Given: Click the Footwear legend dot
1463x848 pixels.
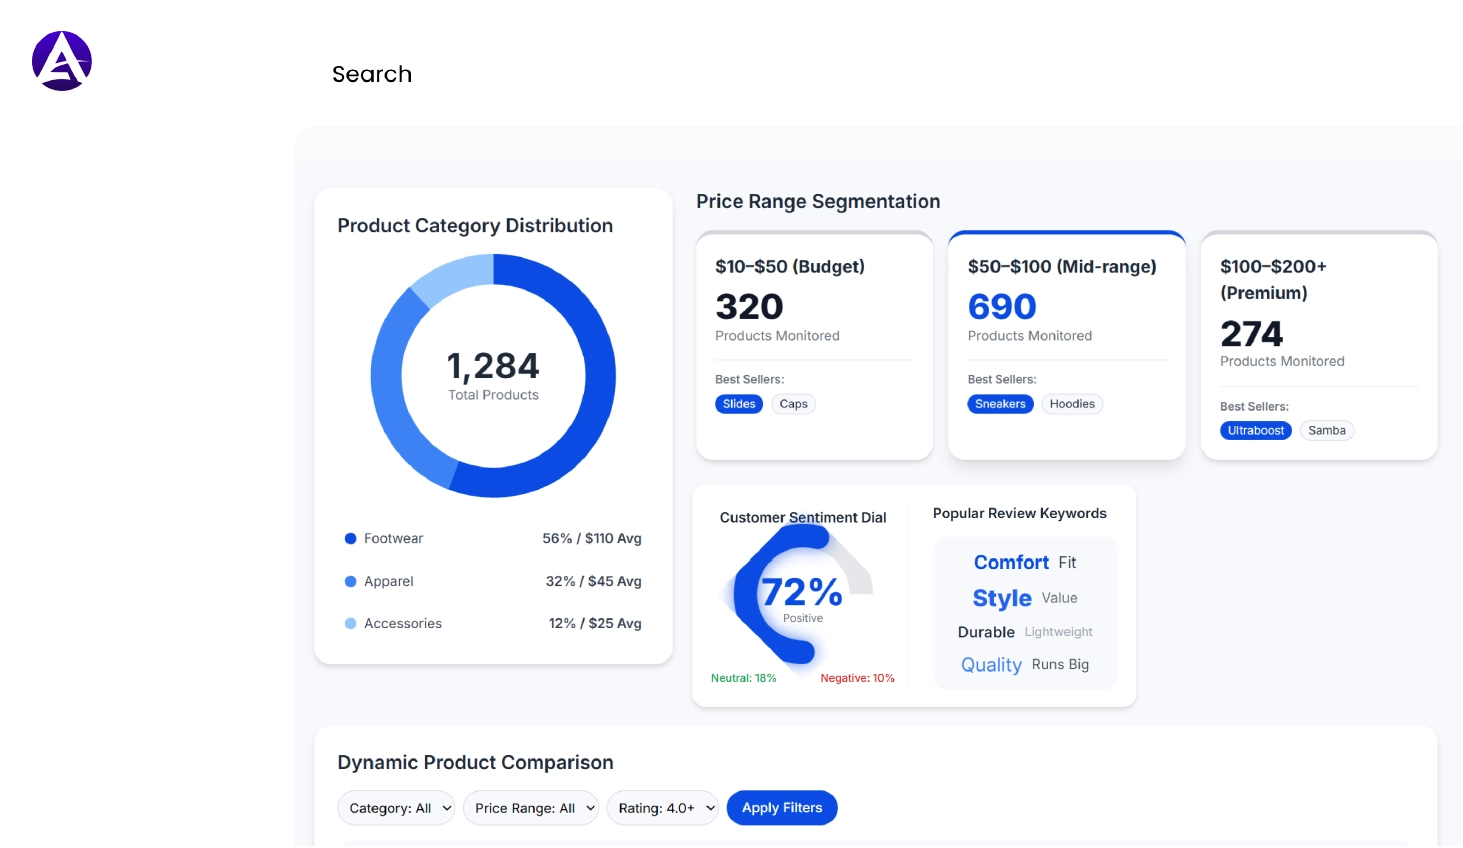Looking at the screenshot, I should pos(350,538).
